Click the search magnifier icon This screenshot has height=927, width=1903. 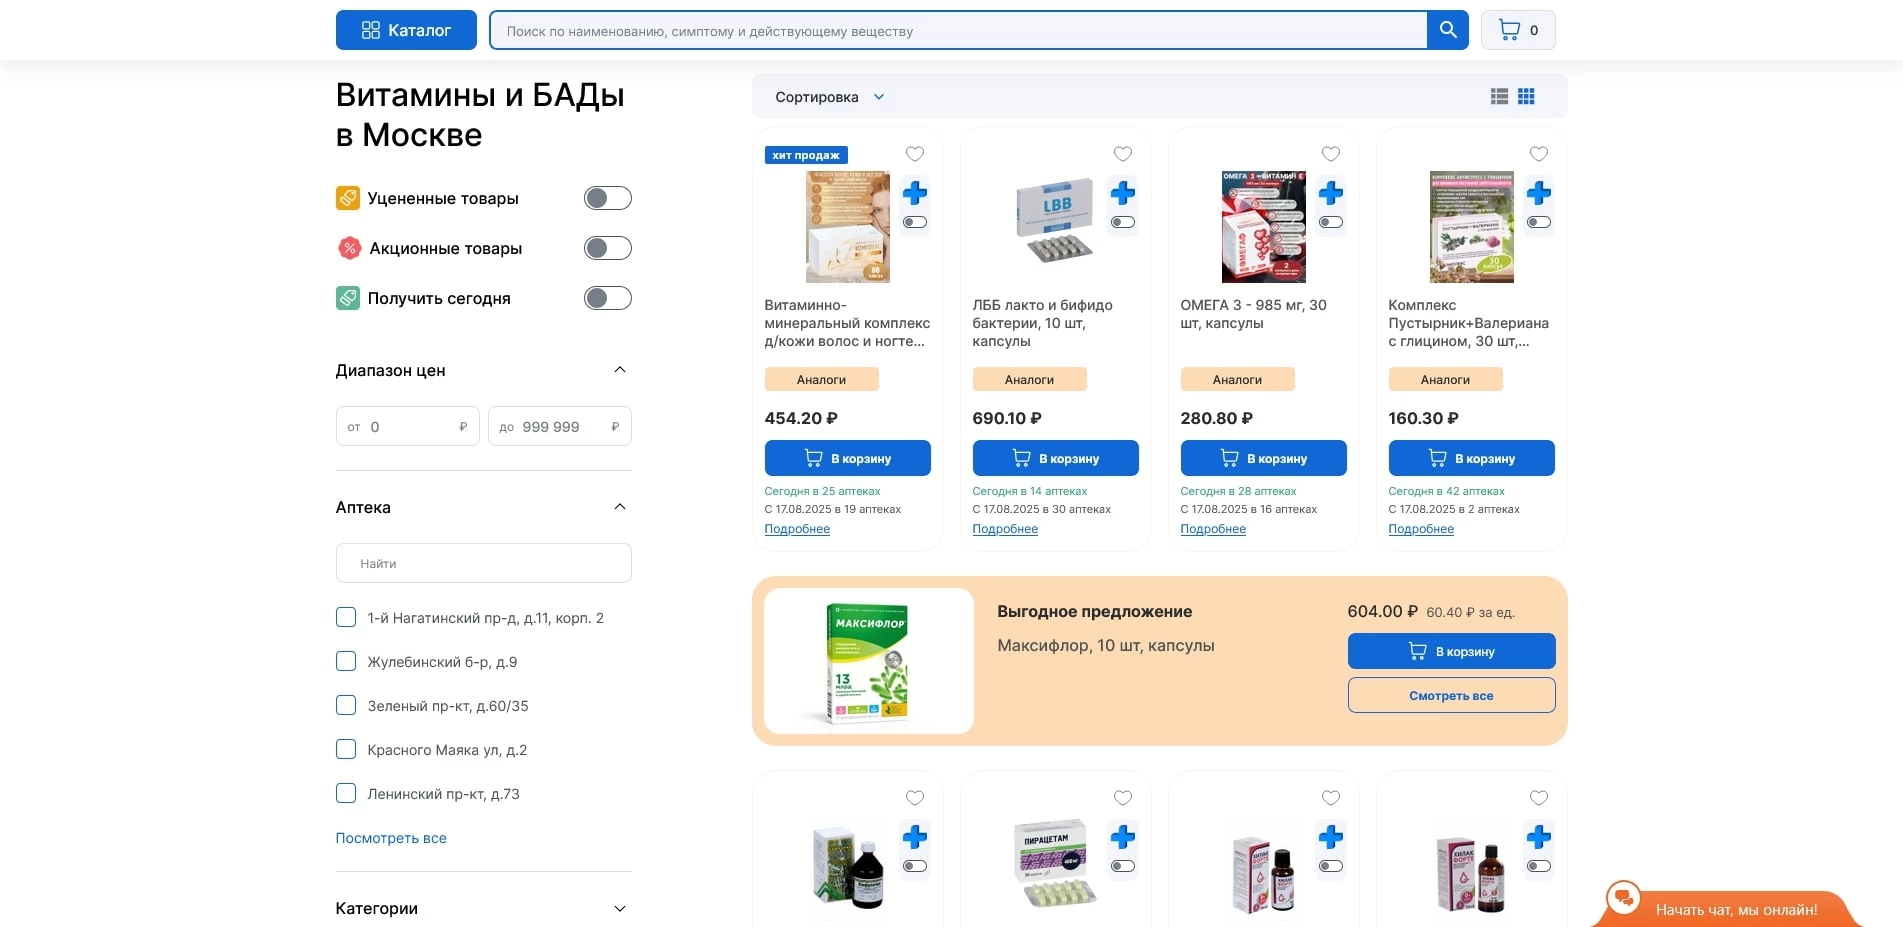[x=1446, y=29]
